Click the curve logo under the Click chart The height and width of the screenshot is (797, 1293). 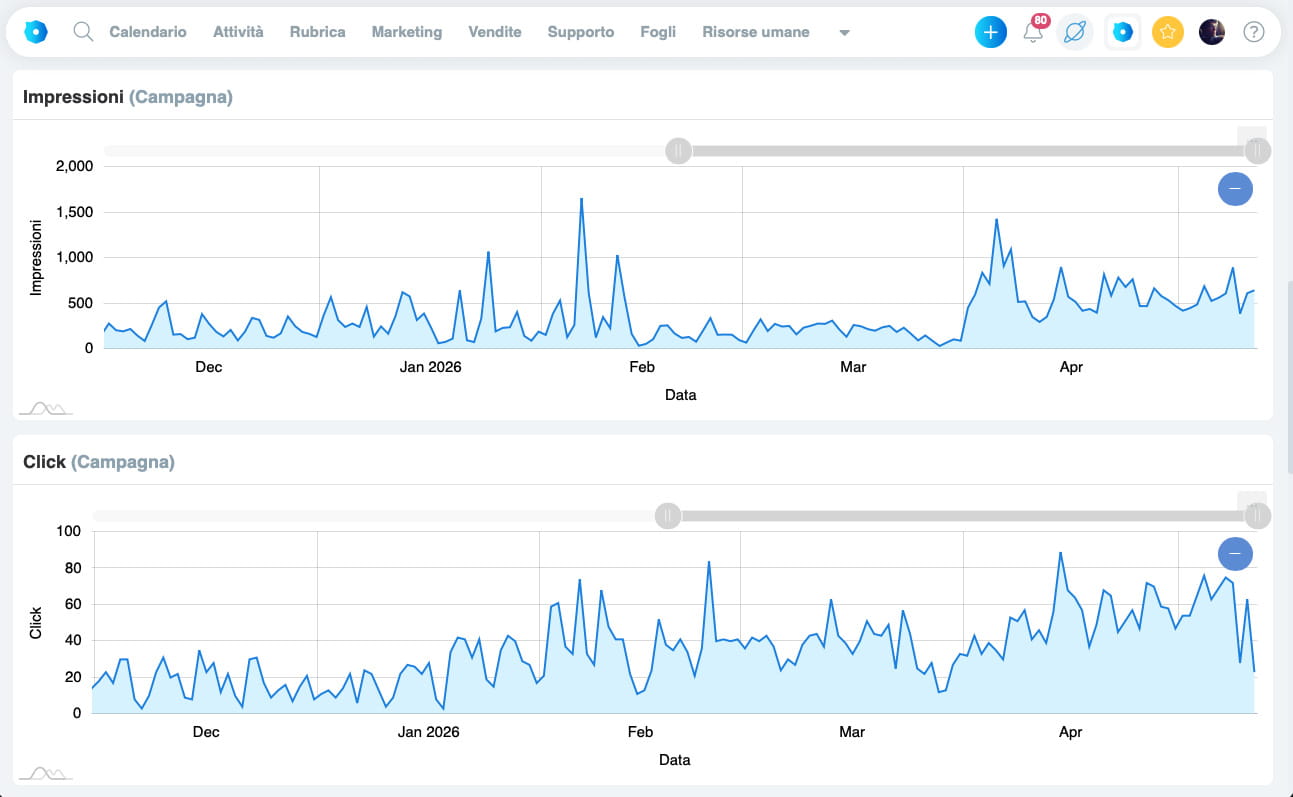point(47,772)
